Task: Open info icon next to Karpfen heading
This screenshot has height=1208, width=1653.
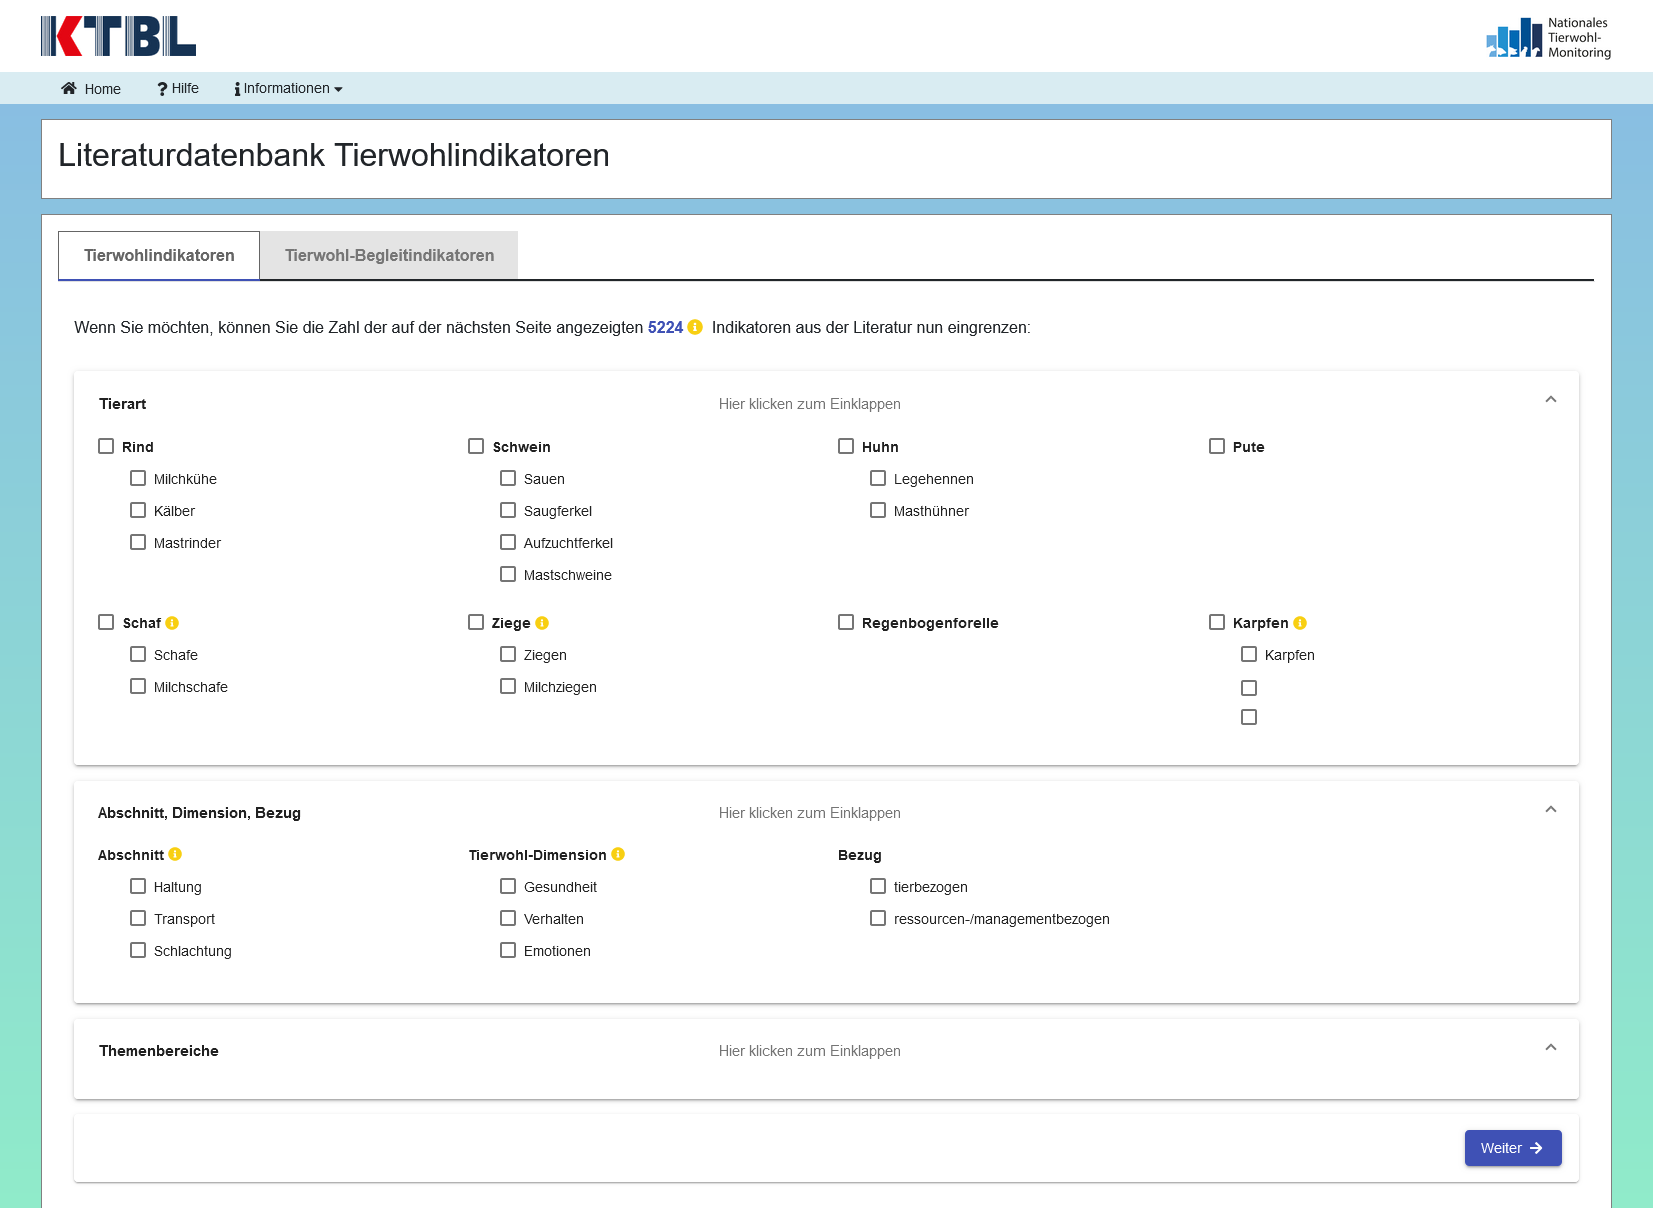Action: pos(1300,623)
